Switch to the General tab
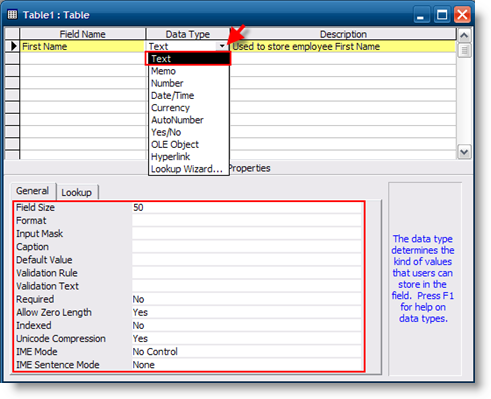This screenshot has height=399, width=491. pyautogui.click(x=33, y=191)
